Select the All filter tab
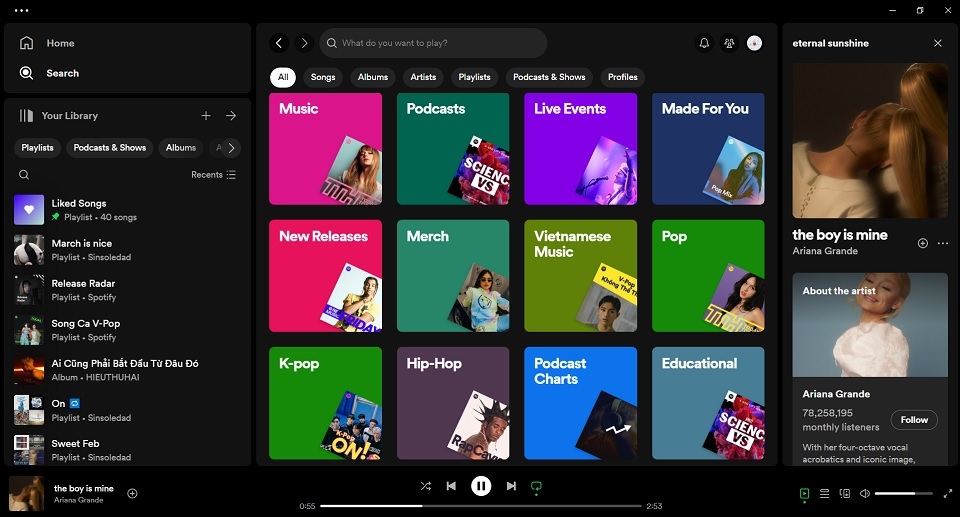This screenshot has width=960, height=517. click(283, 77)
